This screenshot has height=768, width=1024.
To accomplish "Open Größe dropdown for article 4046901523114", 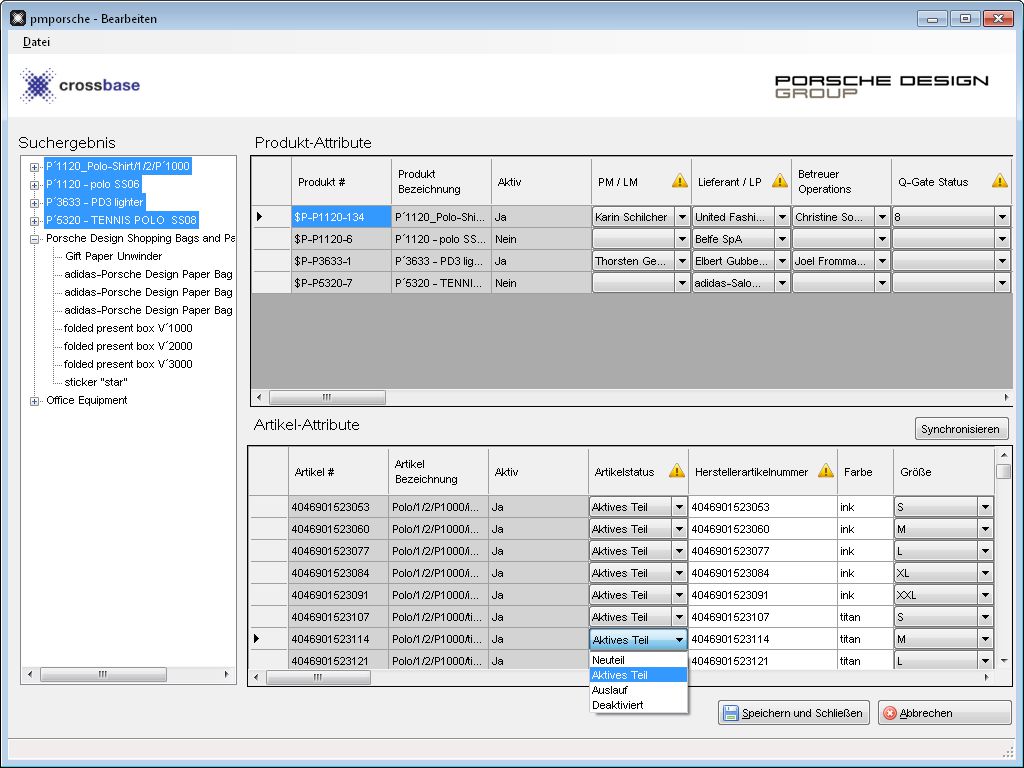I will pyautogui.click(x=985, y=639).
